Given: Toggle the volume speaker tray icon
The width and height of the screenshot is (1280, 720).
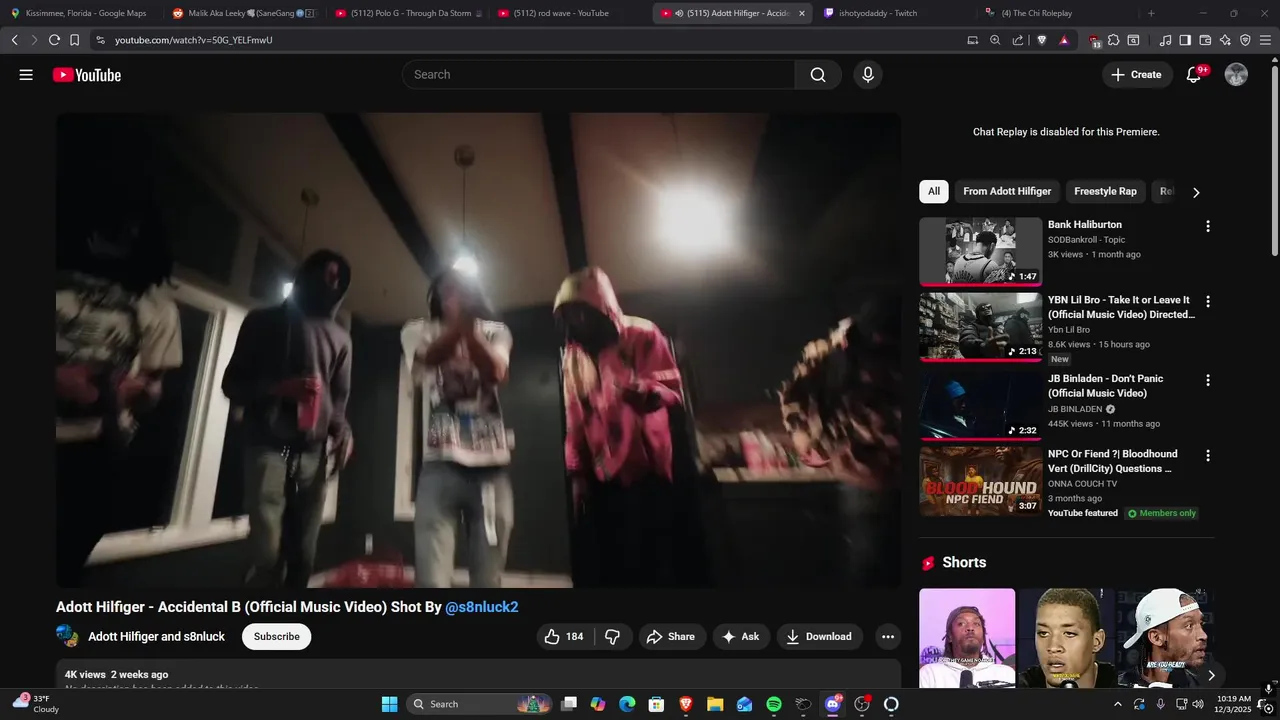Looking at the screenshot, I should pyautogui.click(x=1198, y=704).
